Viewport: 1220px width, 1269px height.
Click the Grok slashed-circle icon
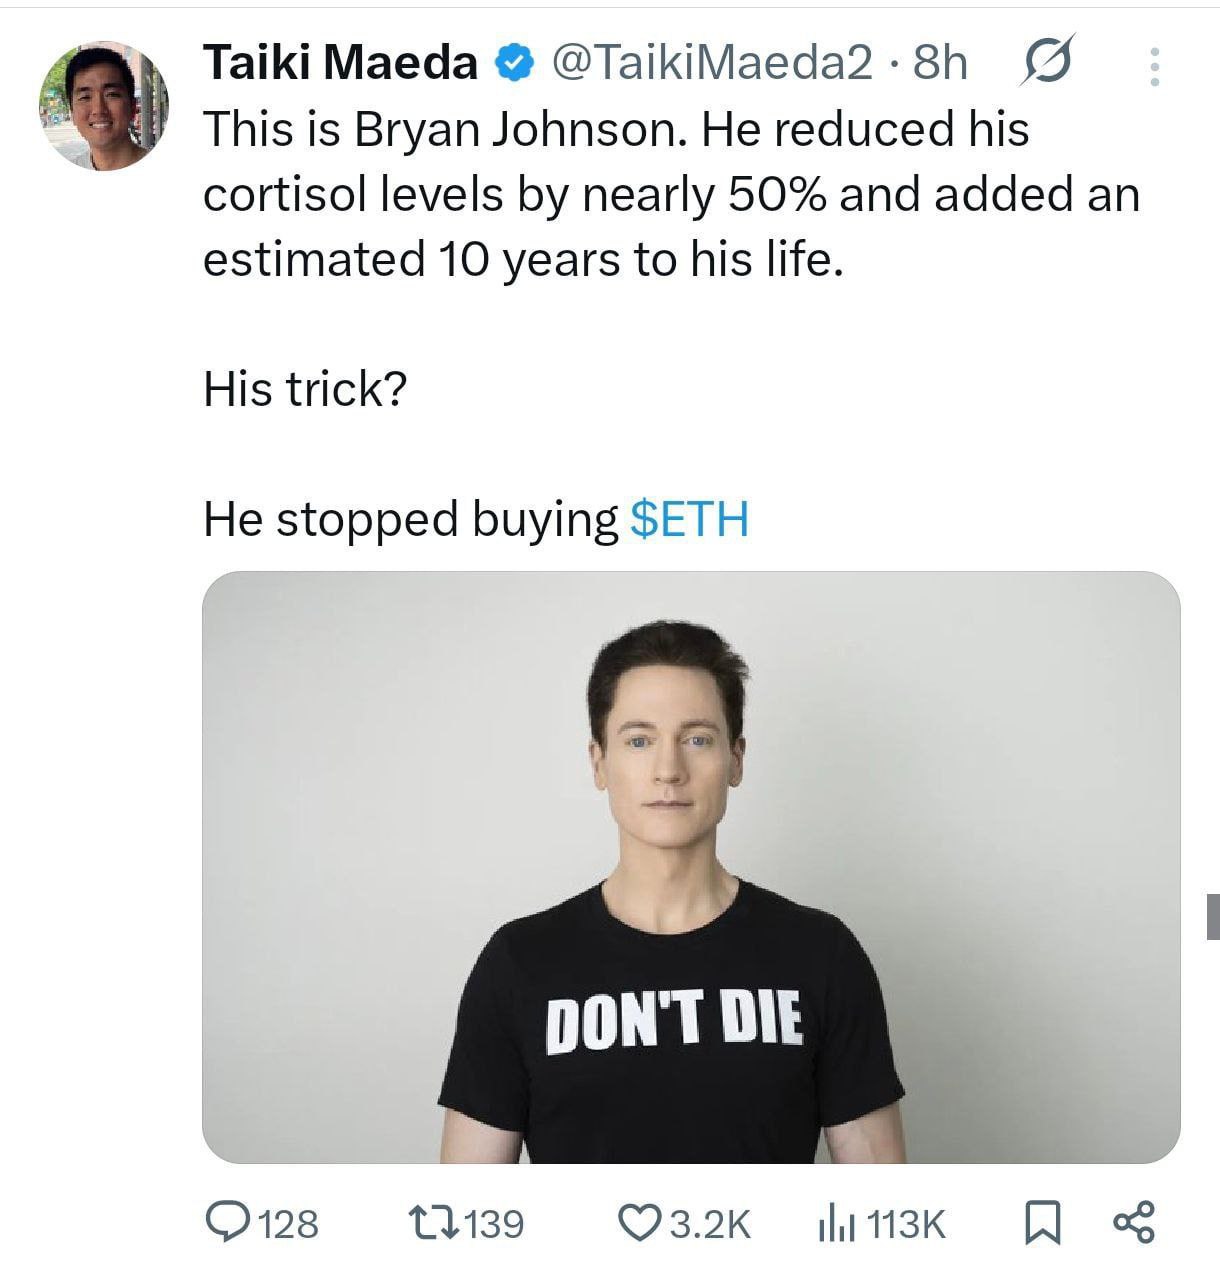1048,61
